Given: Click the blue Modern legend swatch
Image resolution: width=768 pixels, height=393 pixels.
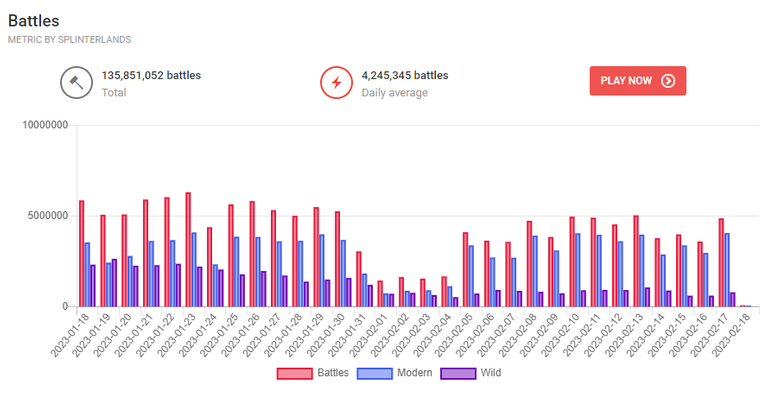Looking at the screenshot, I should point(375,373).
